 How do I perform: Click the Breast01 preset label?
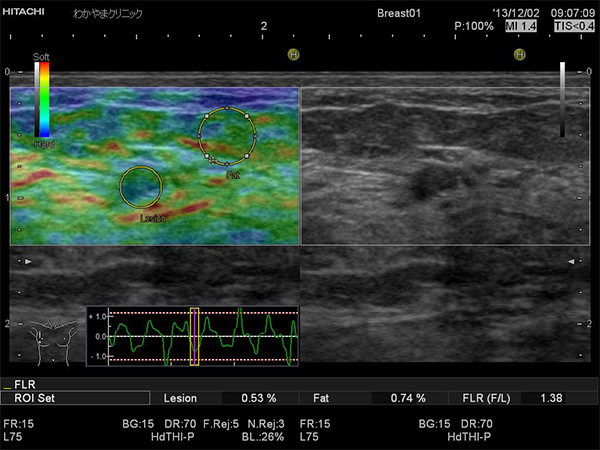pos(400,12)
